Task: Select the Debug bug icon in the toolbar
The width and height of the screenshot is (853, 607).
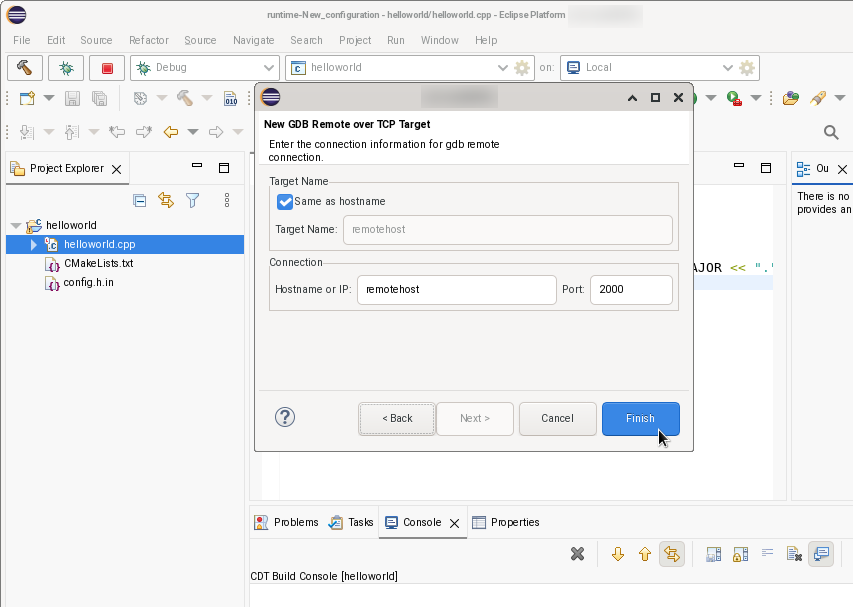Action: (66, 68)
